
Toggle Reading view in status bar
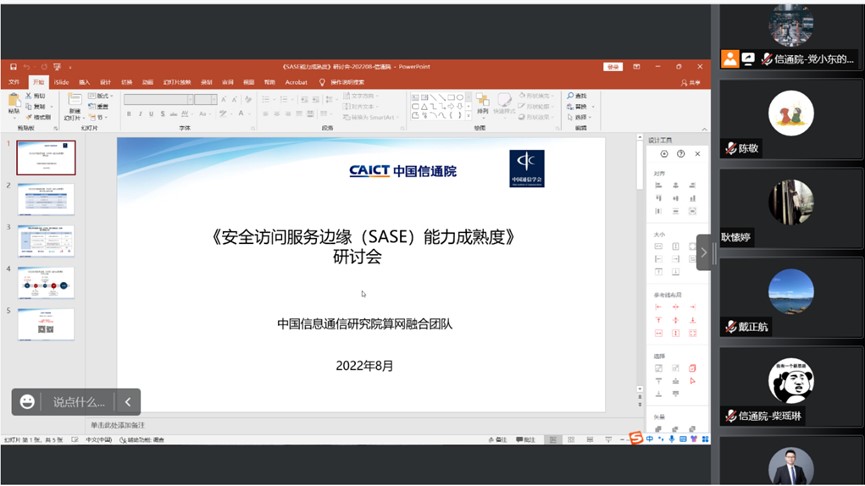click(590, 440)
